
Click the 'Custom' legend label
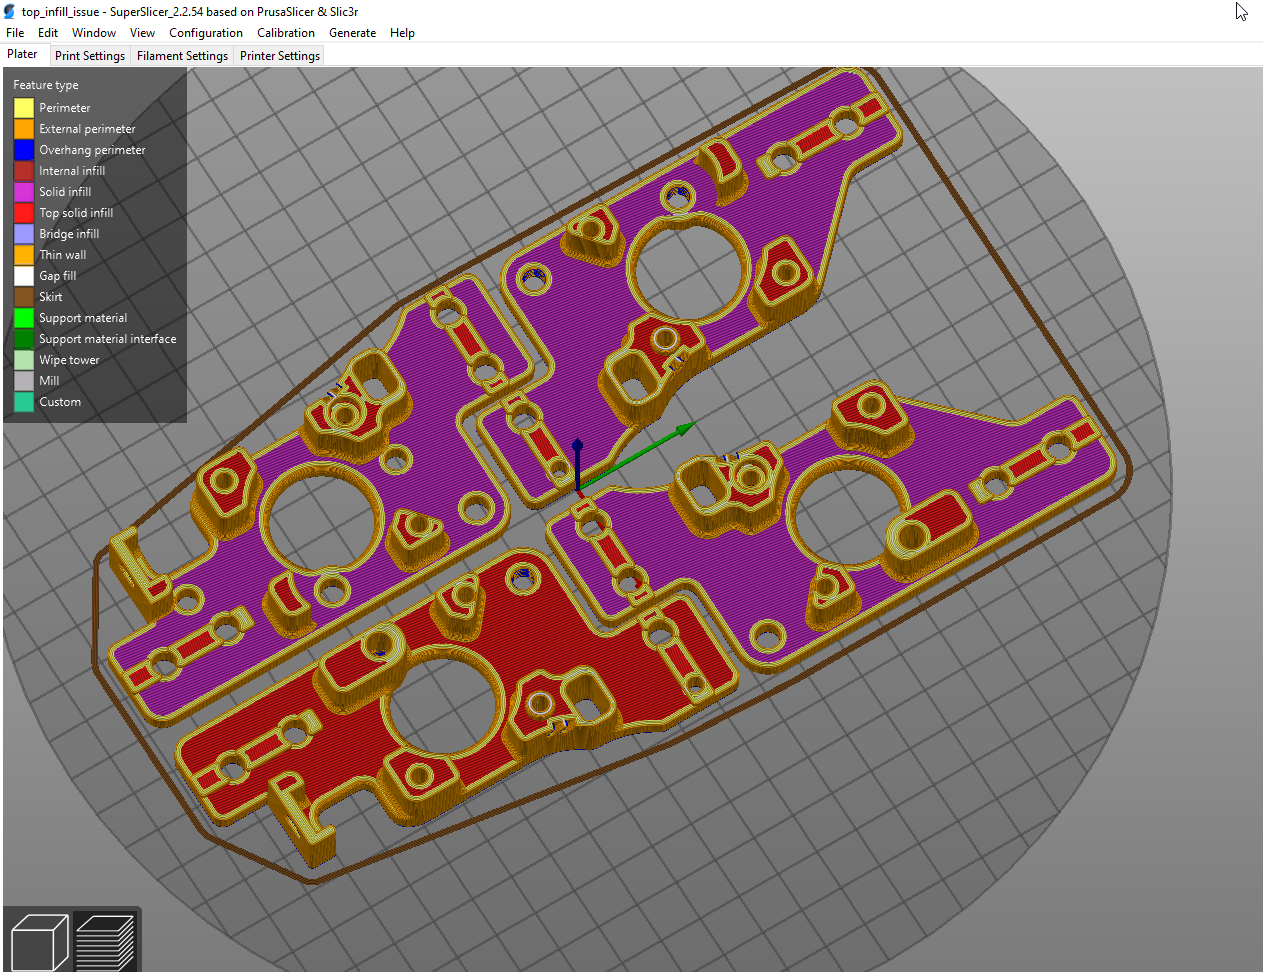coord(60,402)
